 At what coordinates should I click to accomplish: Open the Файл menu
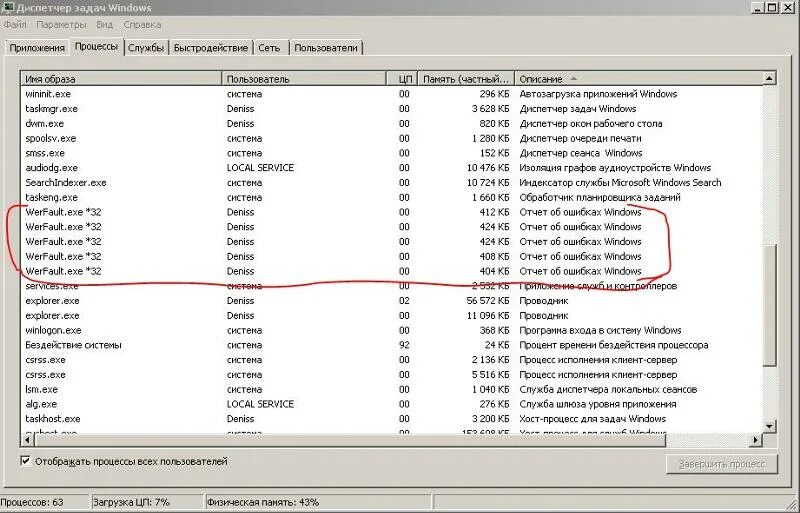(15, 25)
